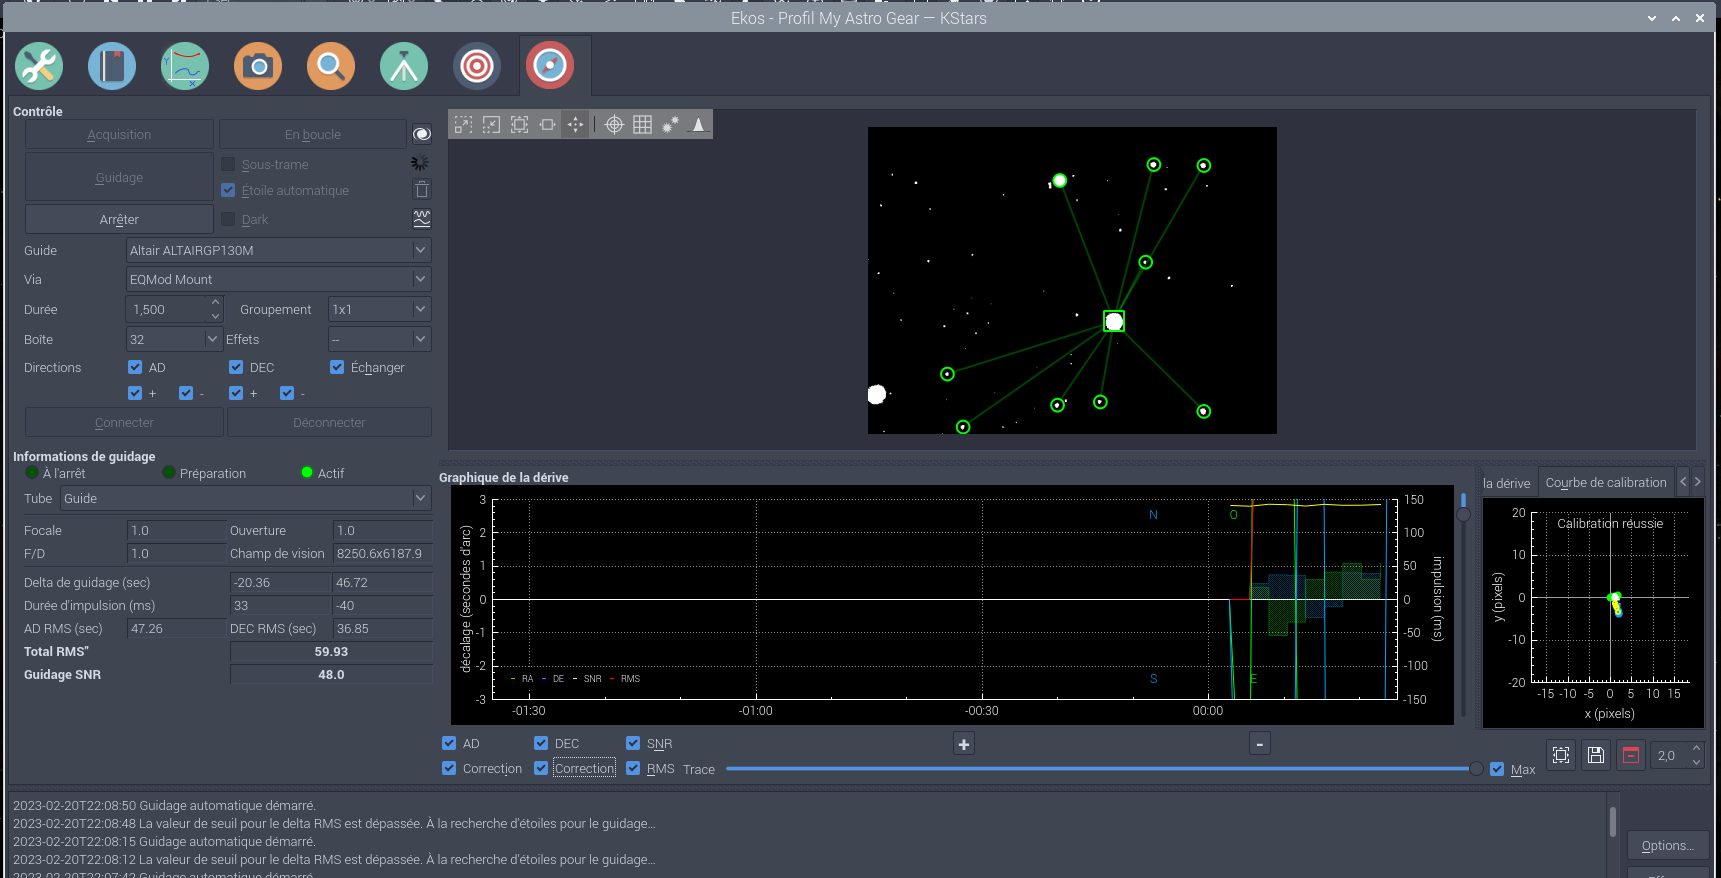Uncheck the Échanger directions checkbox
Image resolution: width=1721 pixels, height=878 pixels.
338,368
